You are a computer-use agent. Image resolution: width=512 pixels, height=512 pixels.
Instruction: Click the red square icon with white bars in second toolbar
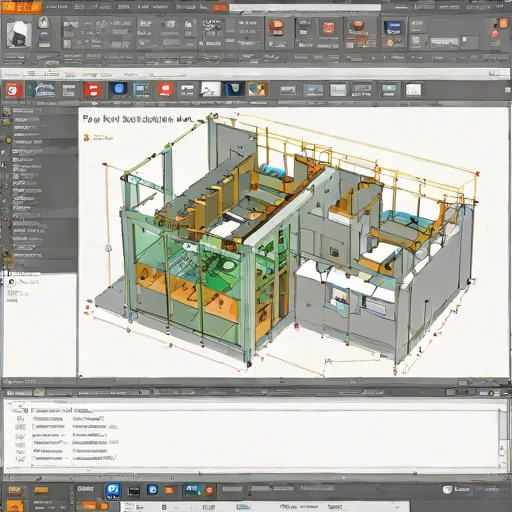[92, 90]
